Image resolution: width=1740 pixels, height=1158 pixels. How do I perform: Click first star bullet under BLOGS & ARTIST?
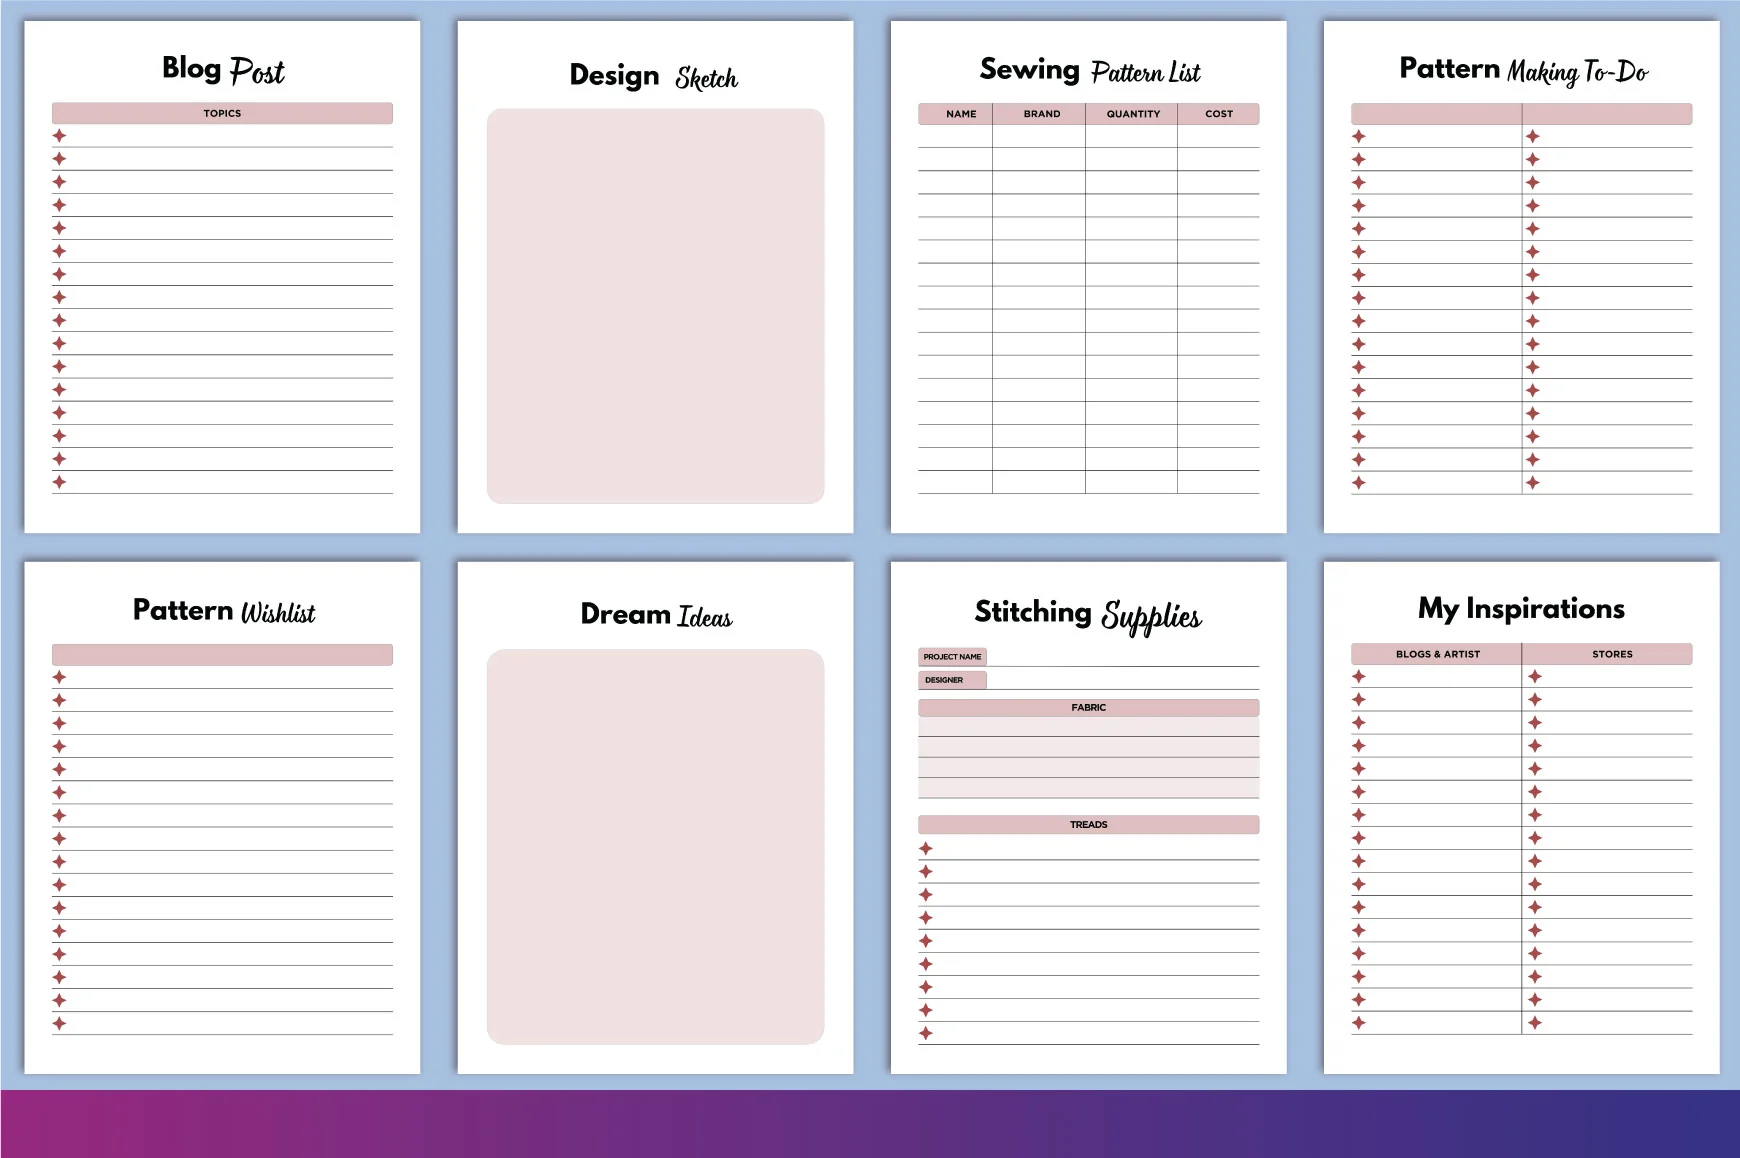(x=1358, y=676)
